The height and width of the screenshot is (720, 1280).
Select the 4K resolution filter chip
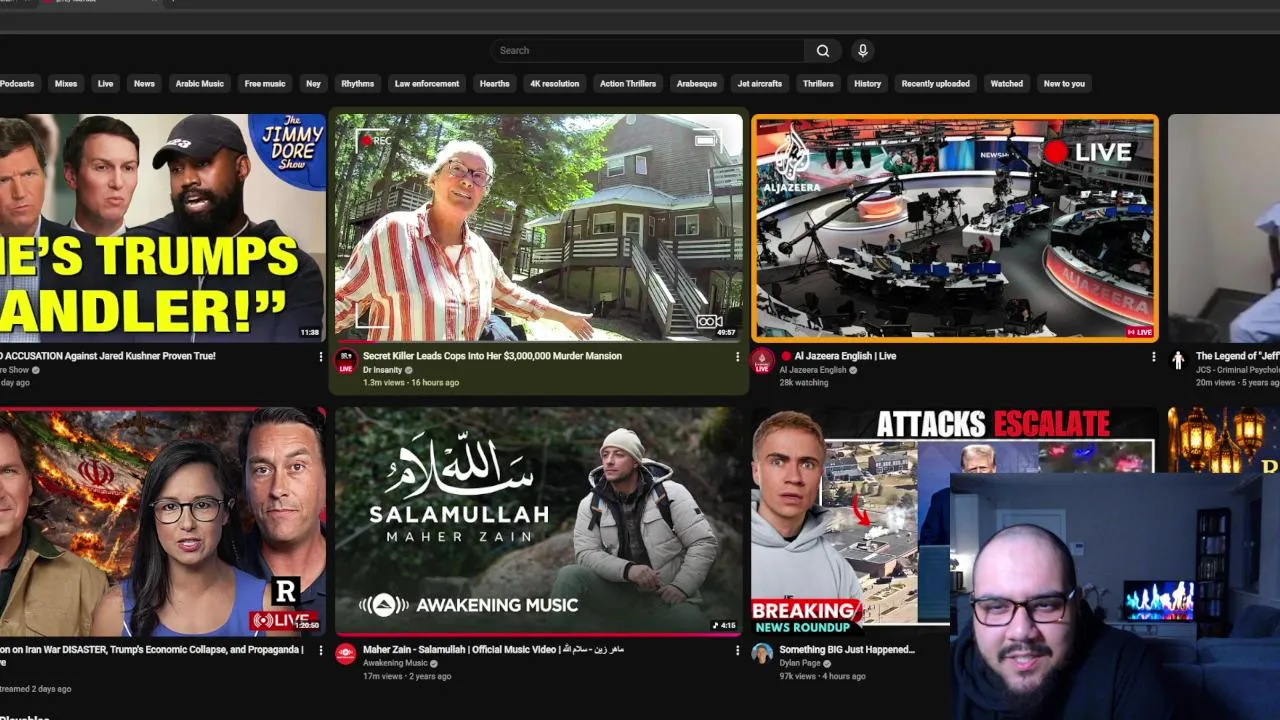(554, 84)
